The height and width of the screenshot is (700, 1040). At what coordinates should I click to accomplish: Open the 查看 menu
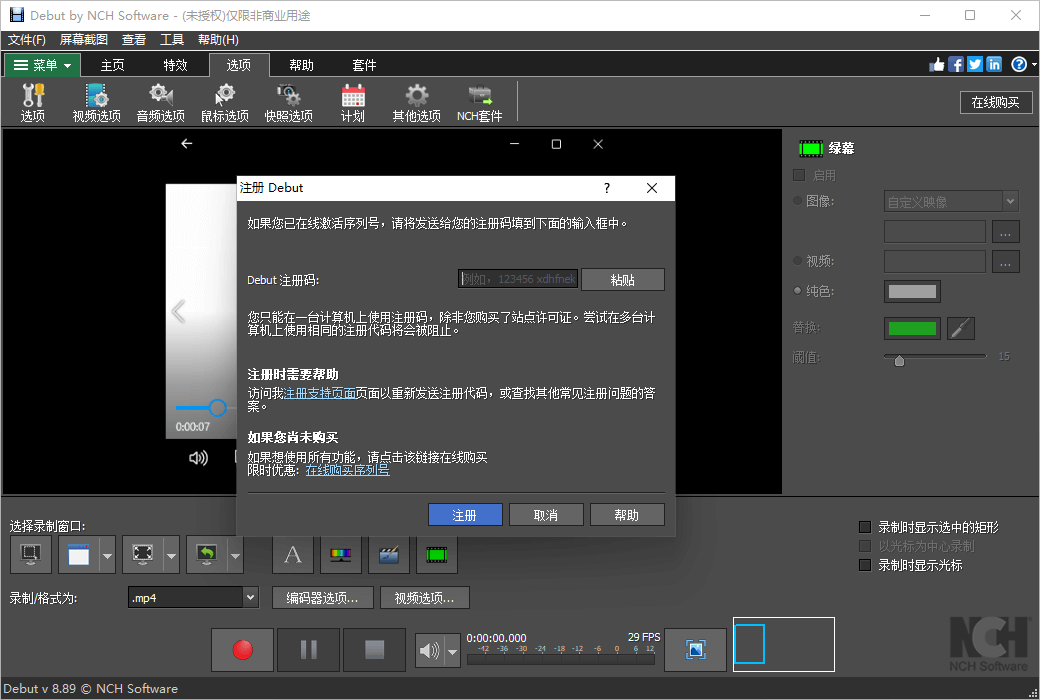tap(134, 40)
